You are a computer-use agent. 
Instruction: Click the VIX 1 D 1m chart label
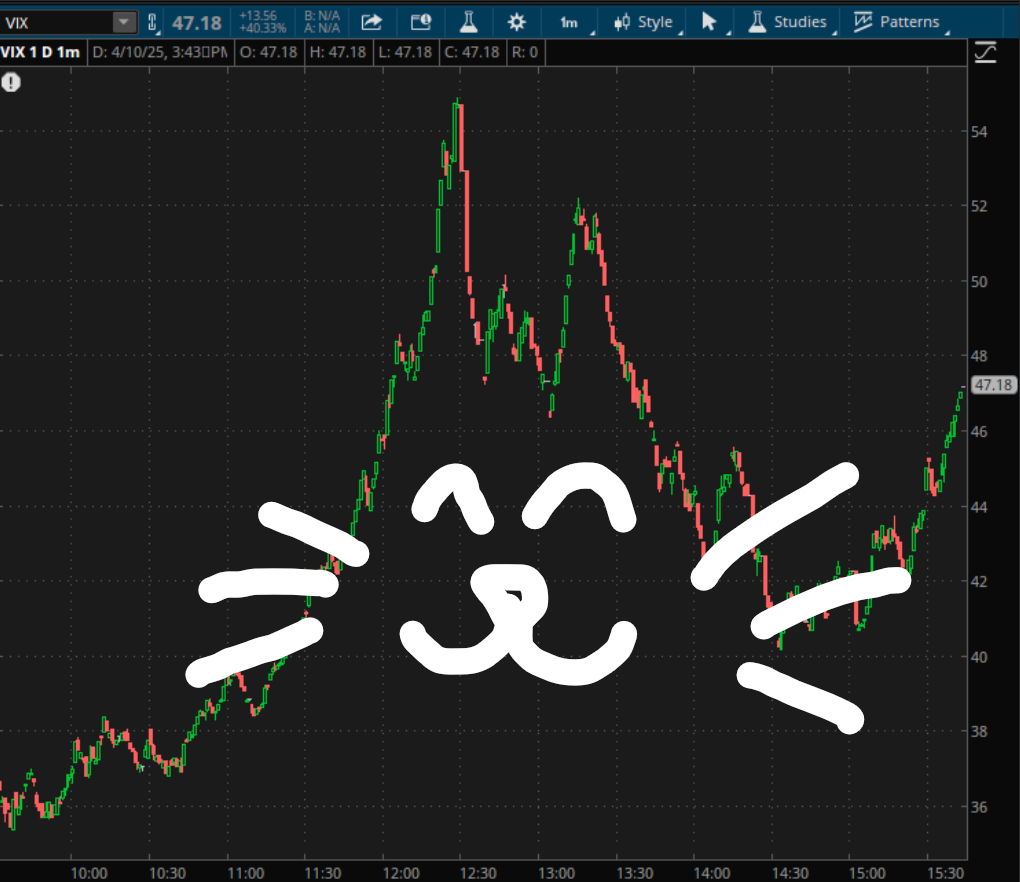tap(41, 52)
